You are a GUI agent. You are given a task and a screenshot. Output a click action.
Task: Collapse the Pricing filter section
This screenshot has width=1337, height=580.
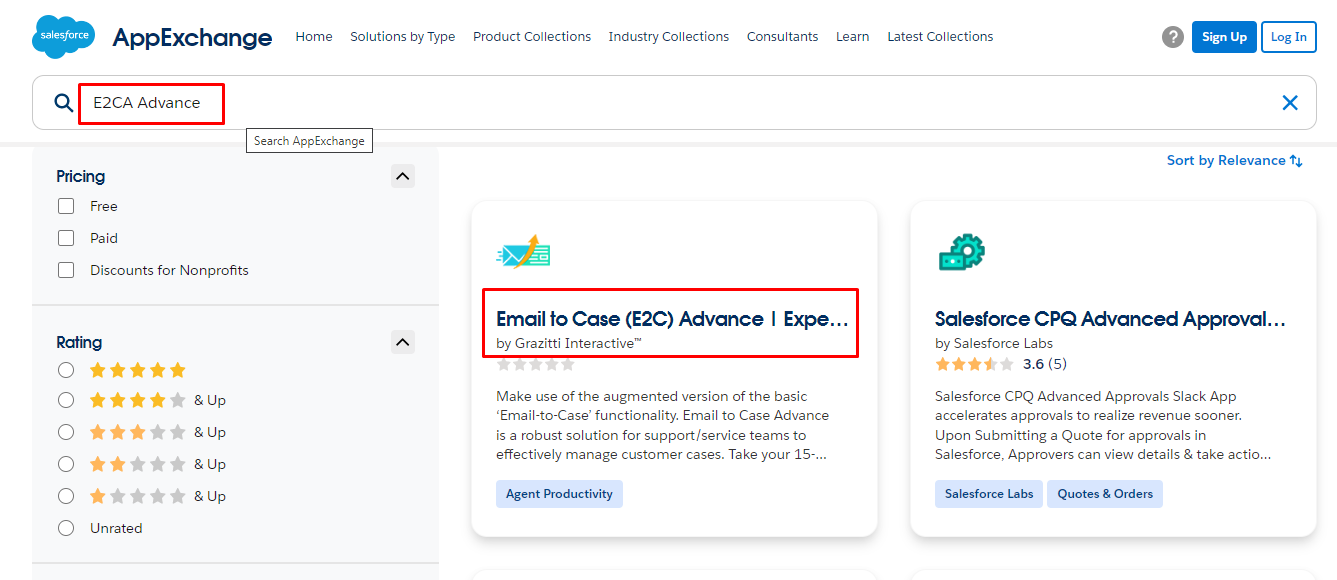[x=402, y=177]
